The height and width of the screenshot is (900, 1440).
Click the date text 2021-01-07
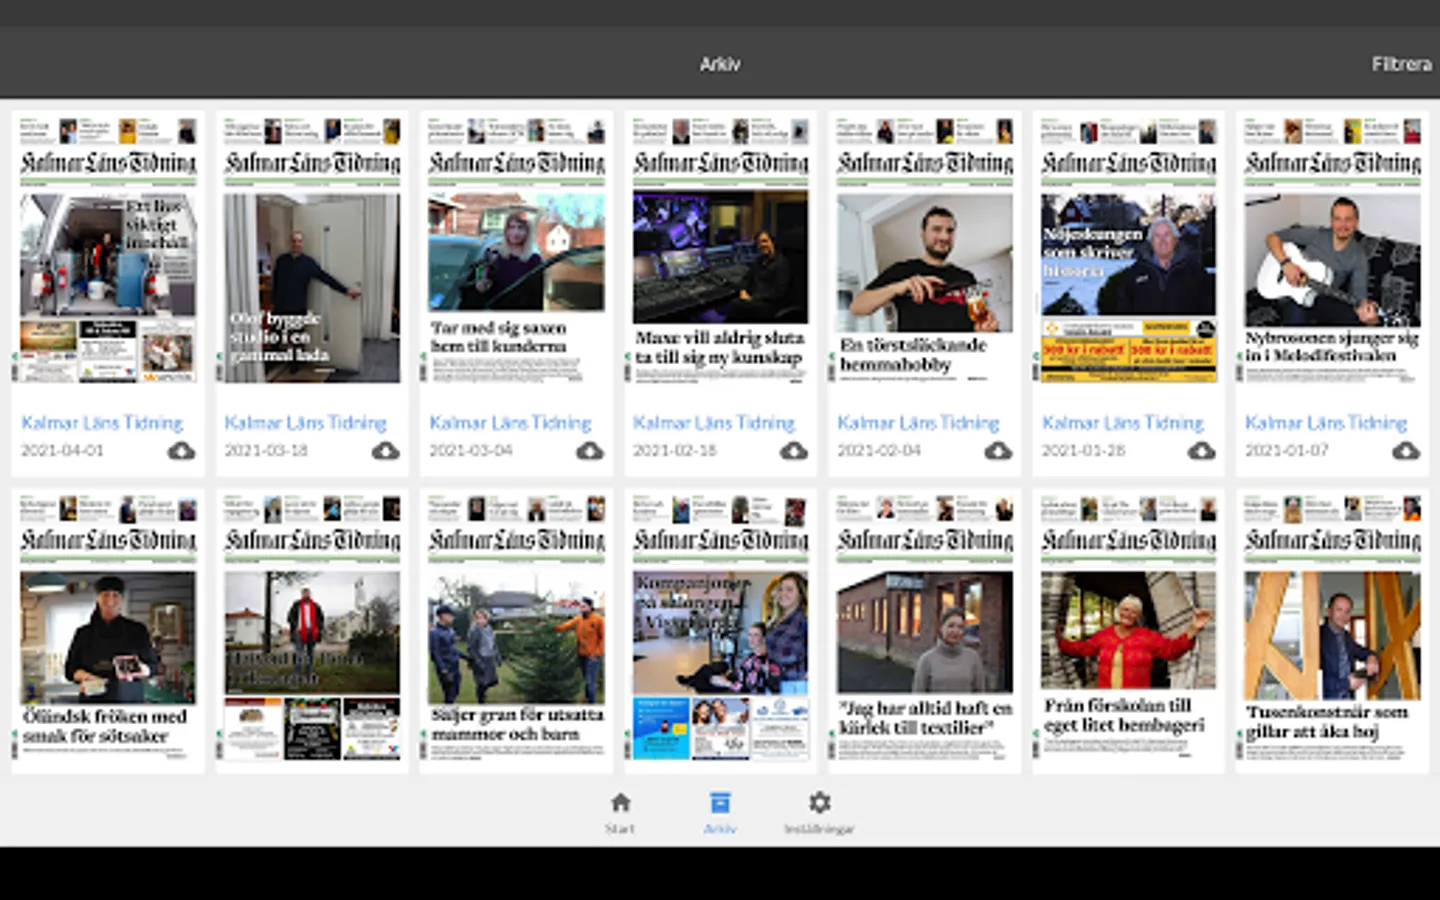click(1287, 451)
